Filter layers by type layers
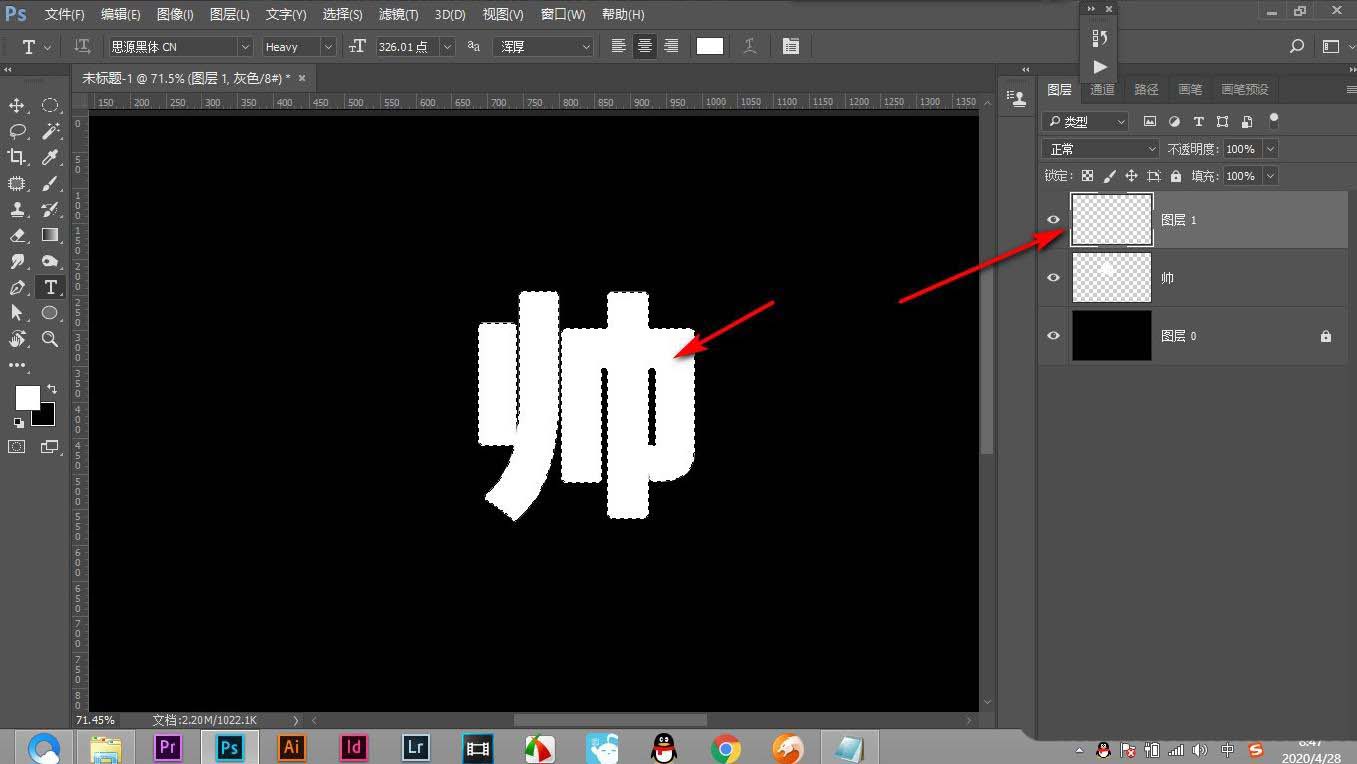This screenshot has width=1357, height=764. (x=1198, y=121)
